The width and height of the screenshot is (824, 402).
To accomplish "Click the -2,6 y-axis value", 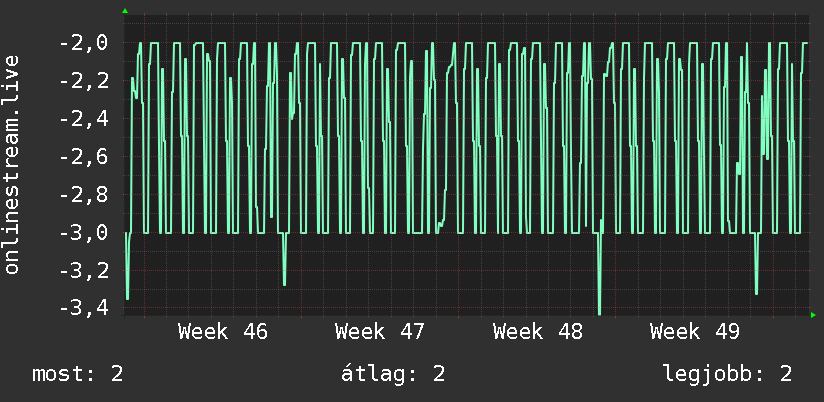I will [x=84, y=157].
